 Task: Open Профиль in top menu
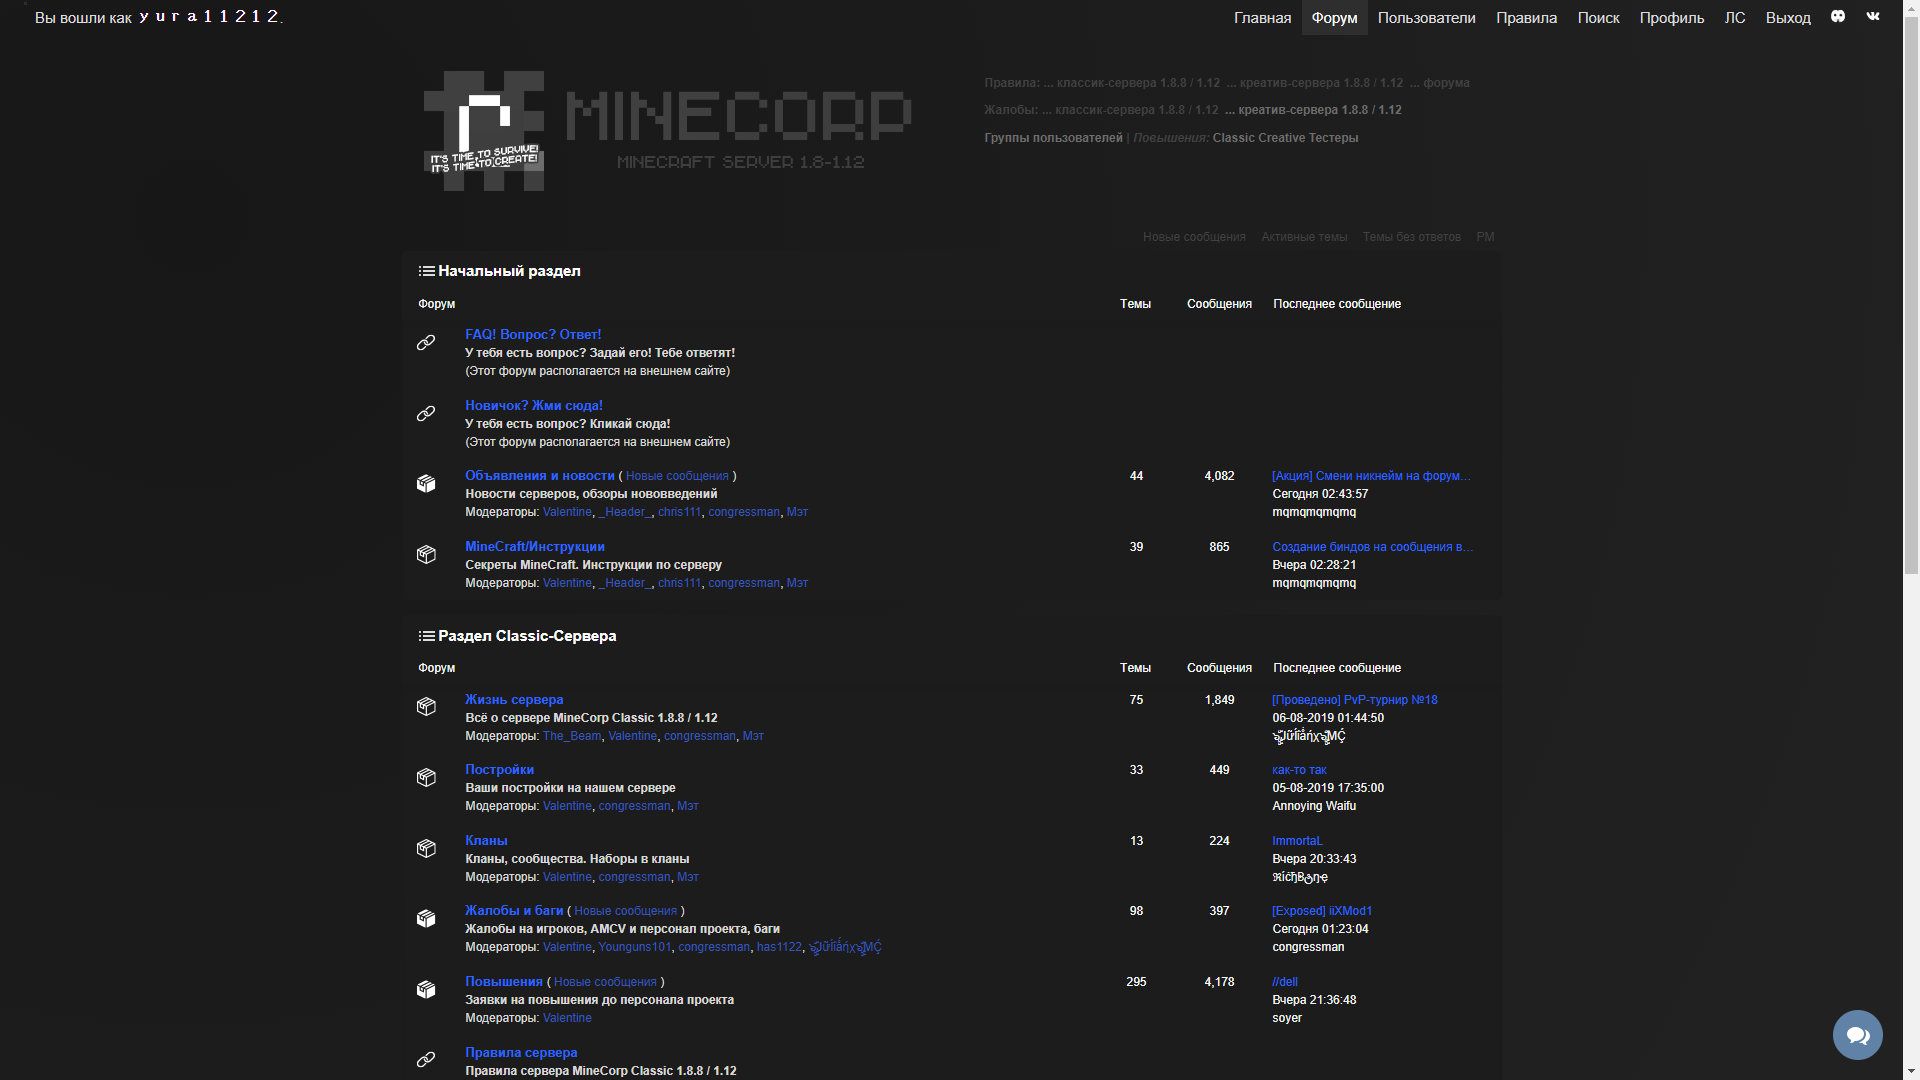pyautogui.click(x=1671, y=17)
